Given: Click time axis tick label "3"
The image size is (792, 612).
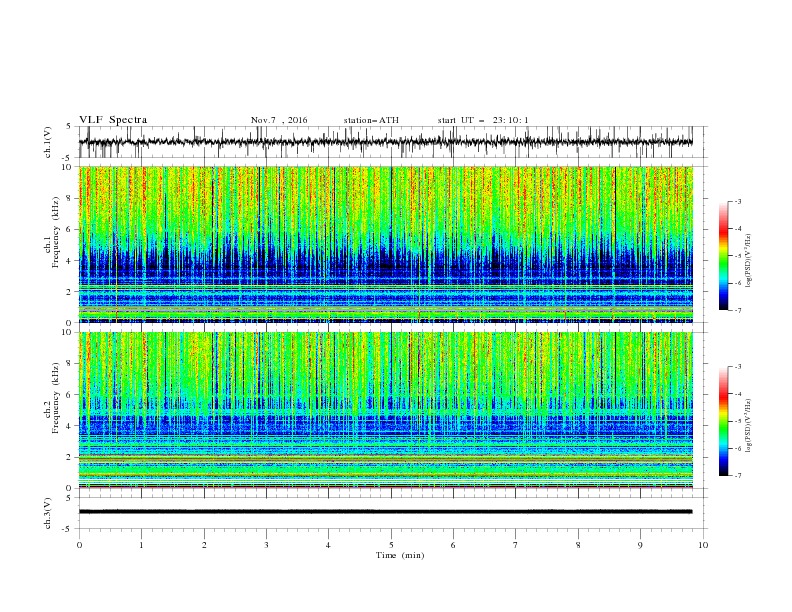Looking at the screenshot, I should tap(266, 545).
